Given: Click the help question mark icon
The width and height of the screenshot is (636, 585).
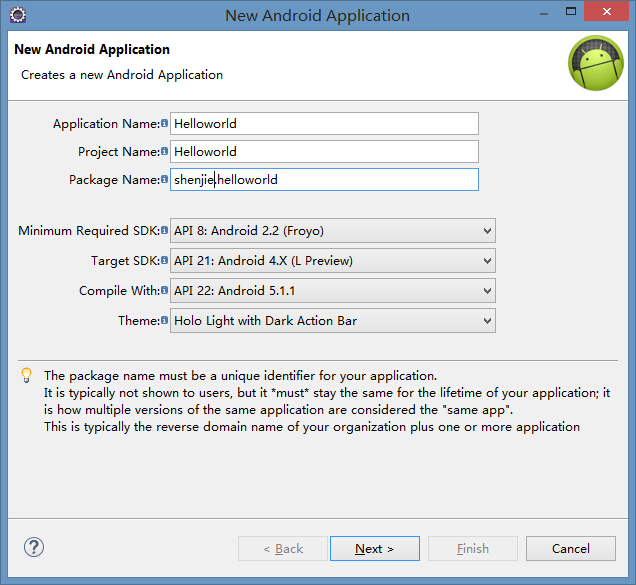Looking at the screenshot, I should click(x=34, y=548).
